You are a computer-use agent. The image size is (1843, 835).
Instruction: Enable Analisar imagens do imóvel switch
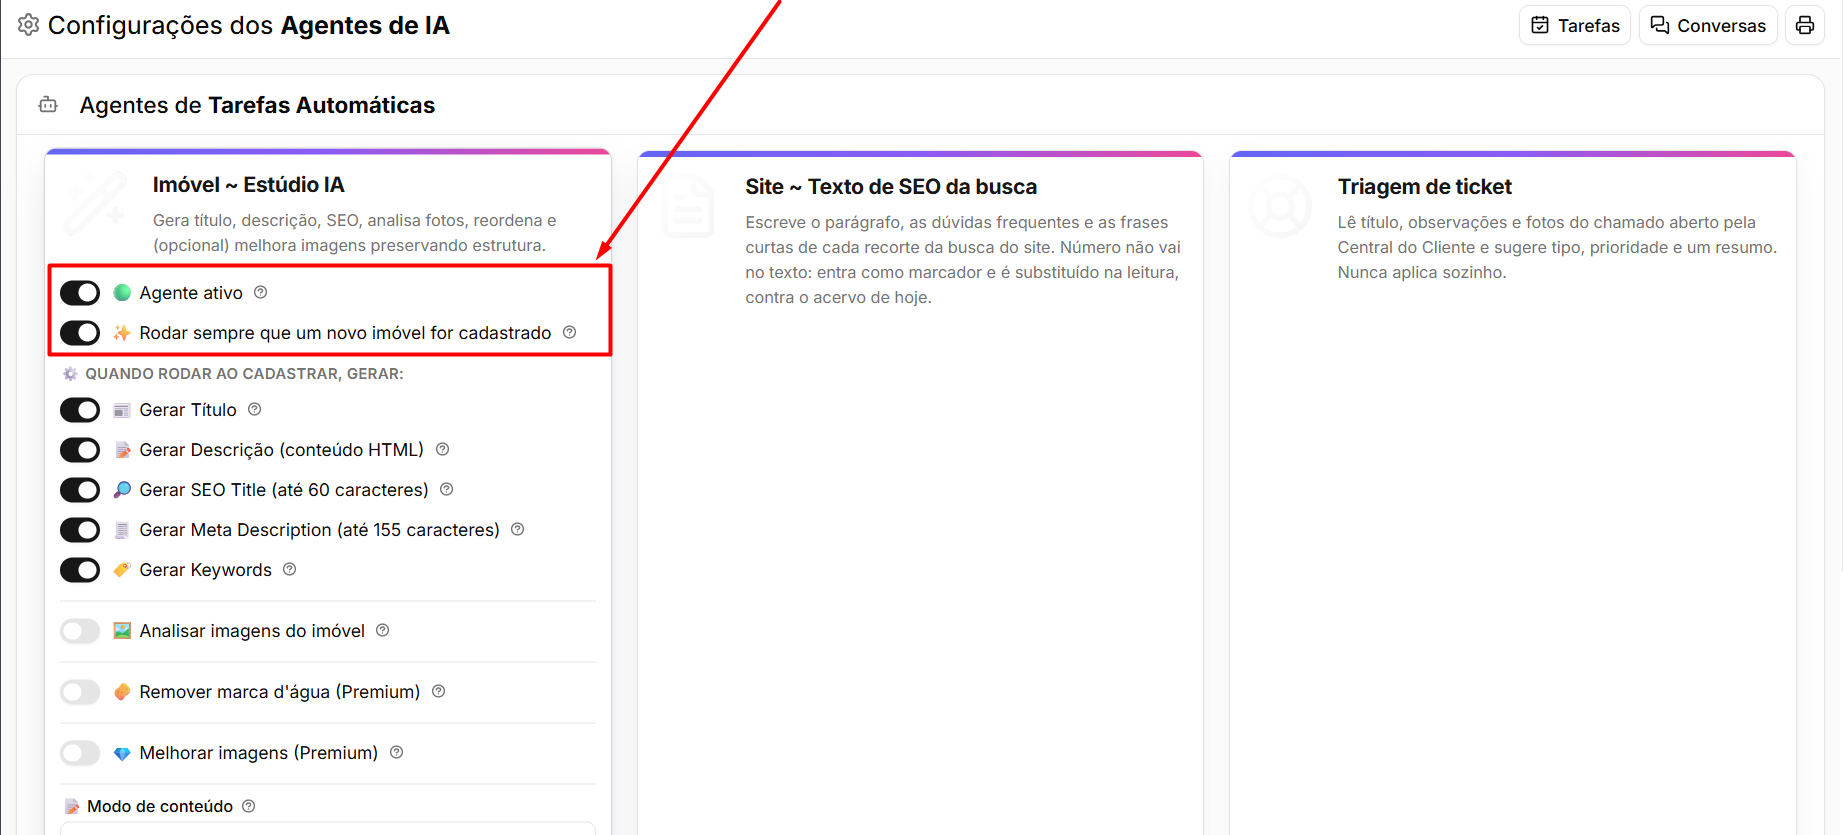(x=80, y=630)
